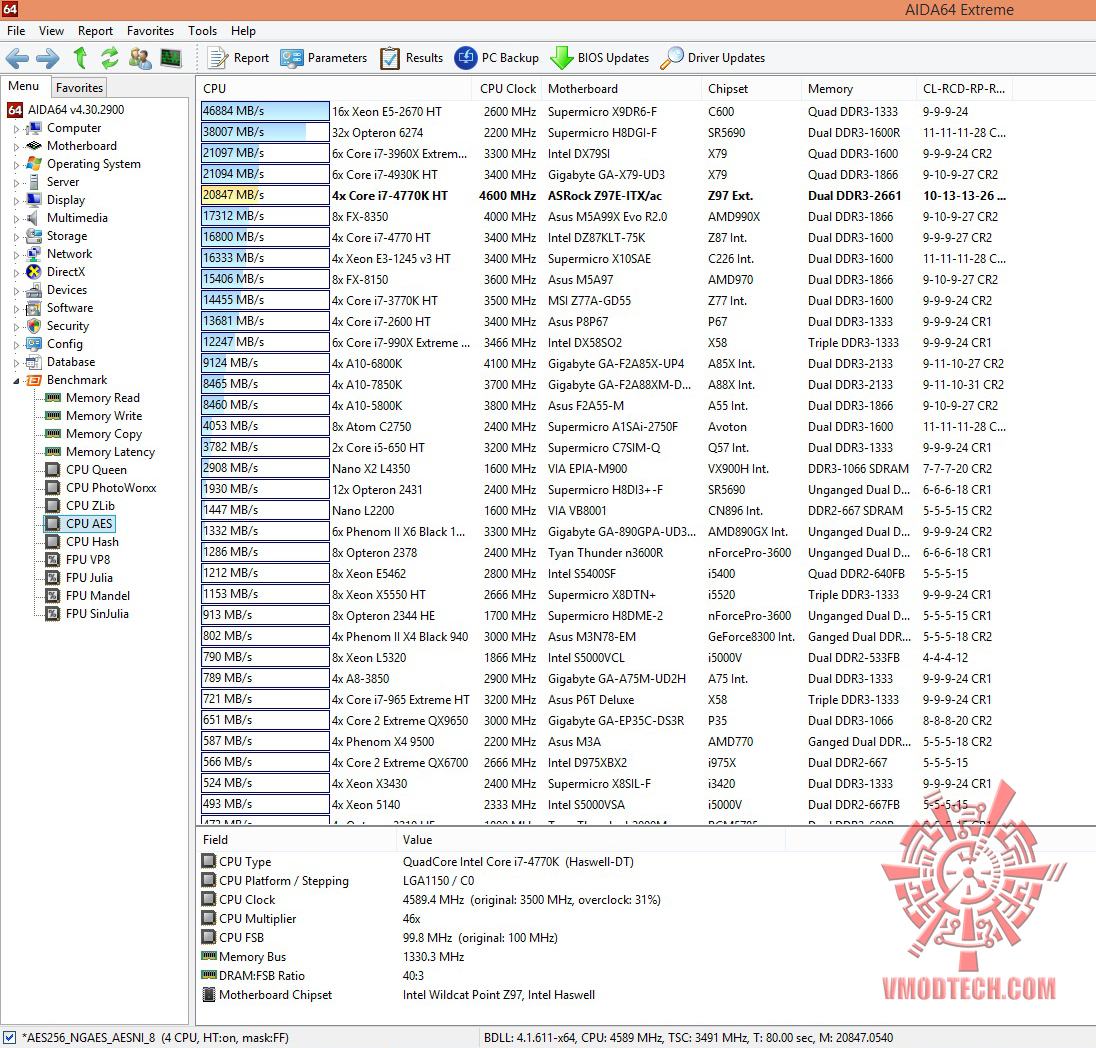Select Devices in the tree
The image size is (1096, 1048).
57,290
